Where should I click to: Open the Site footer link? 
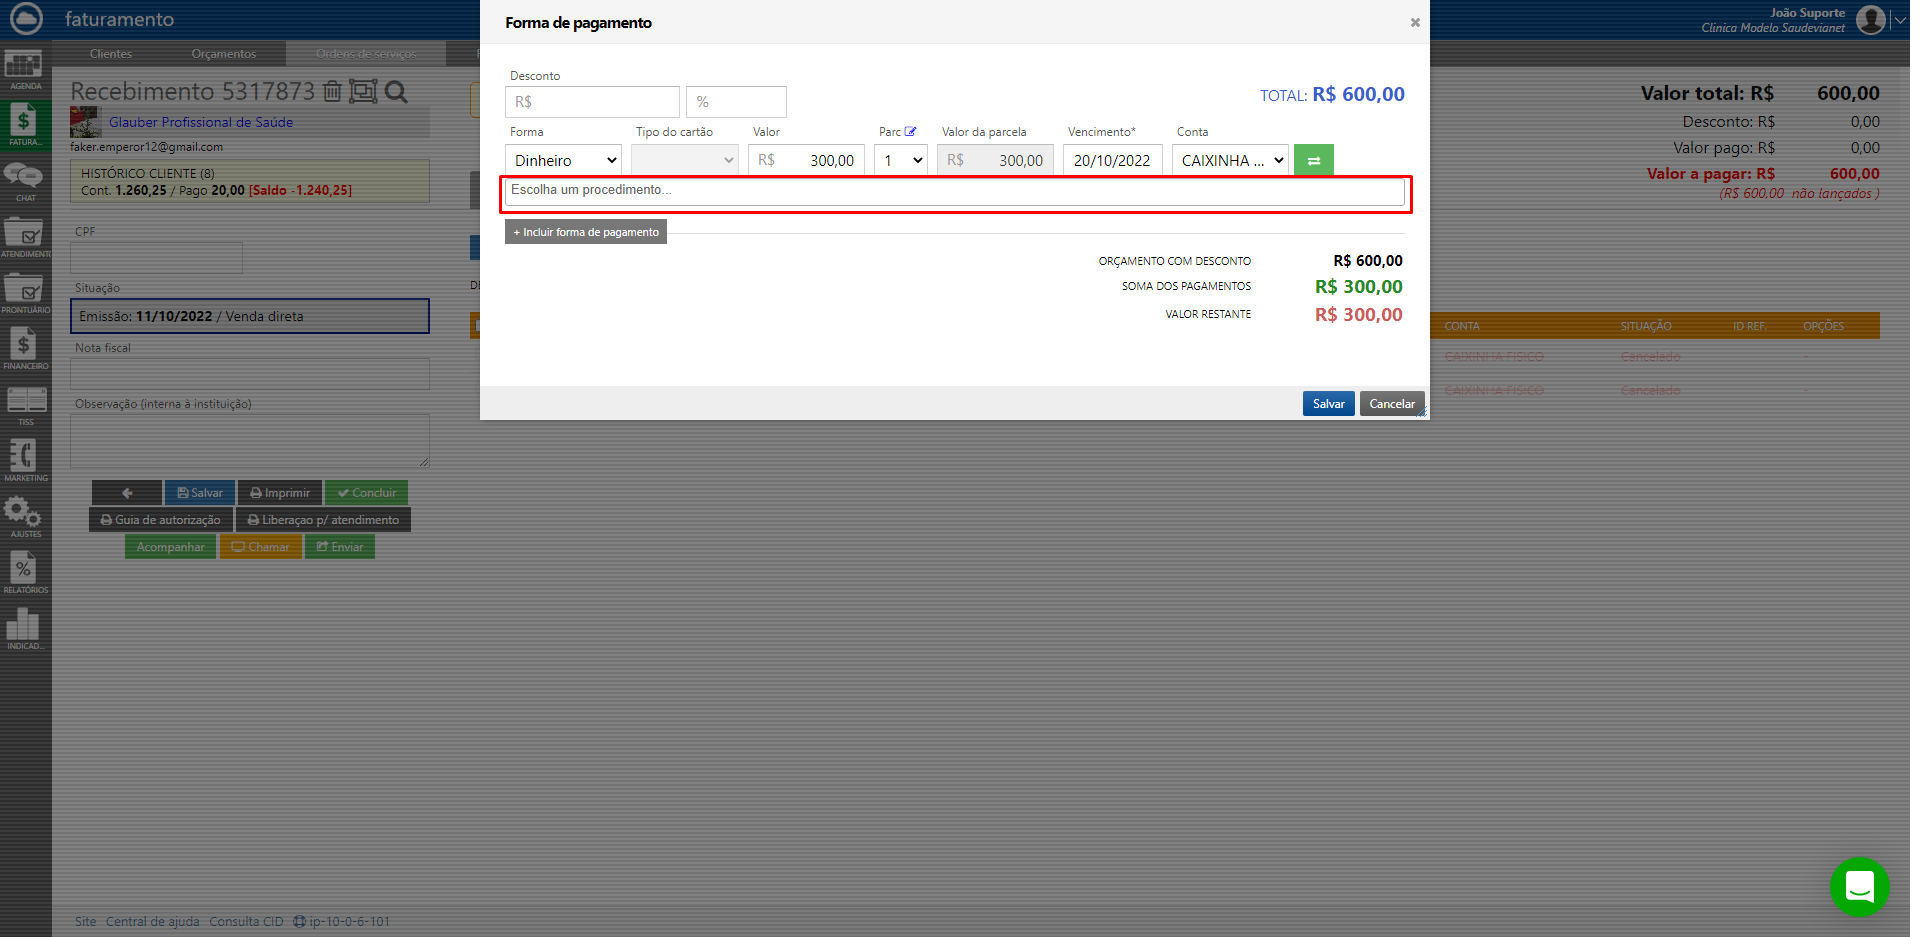[86, 922]
